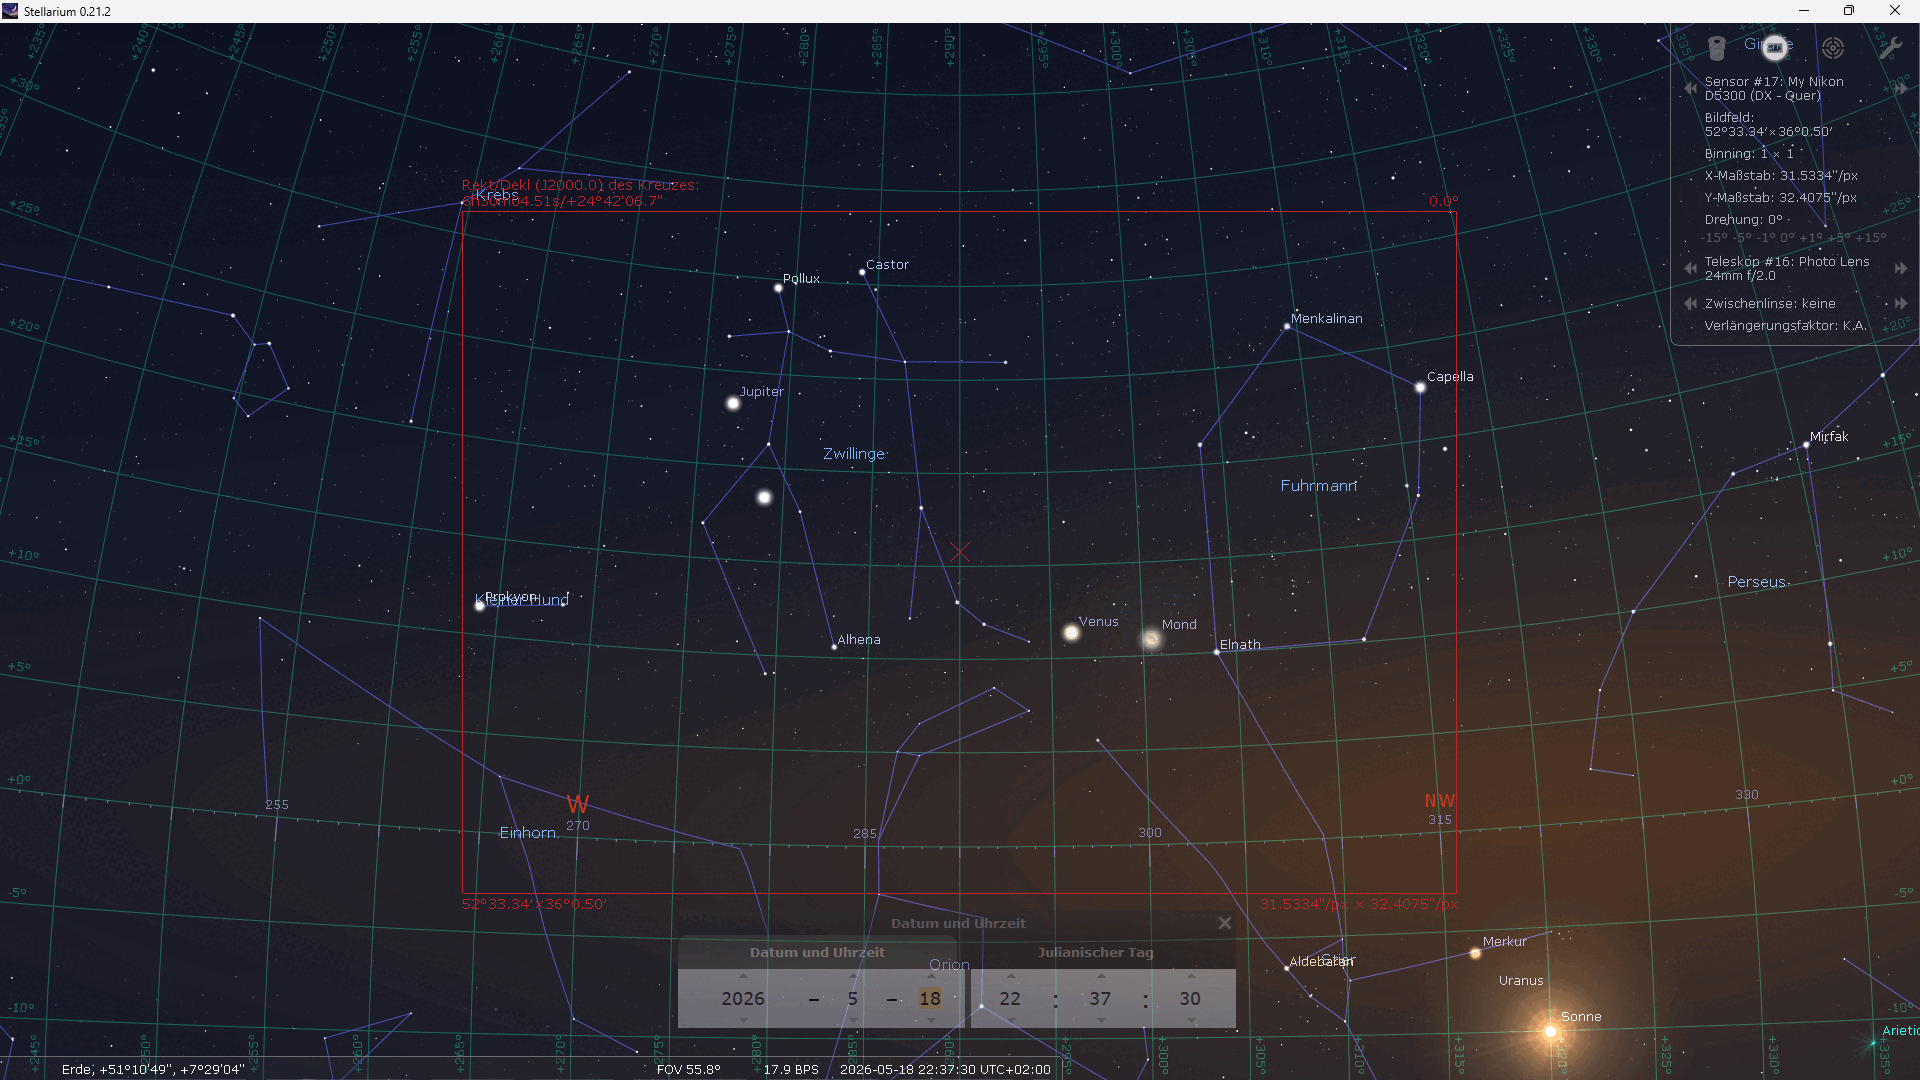Click the Zwillinge constellation label
Image resolution: width=1920 pixels, height=1080 pixels.
854,454
